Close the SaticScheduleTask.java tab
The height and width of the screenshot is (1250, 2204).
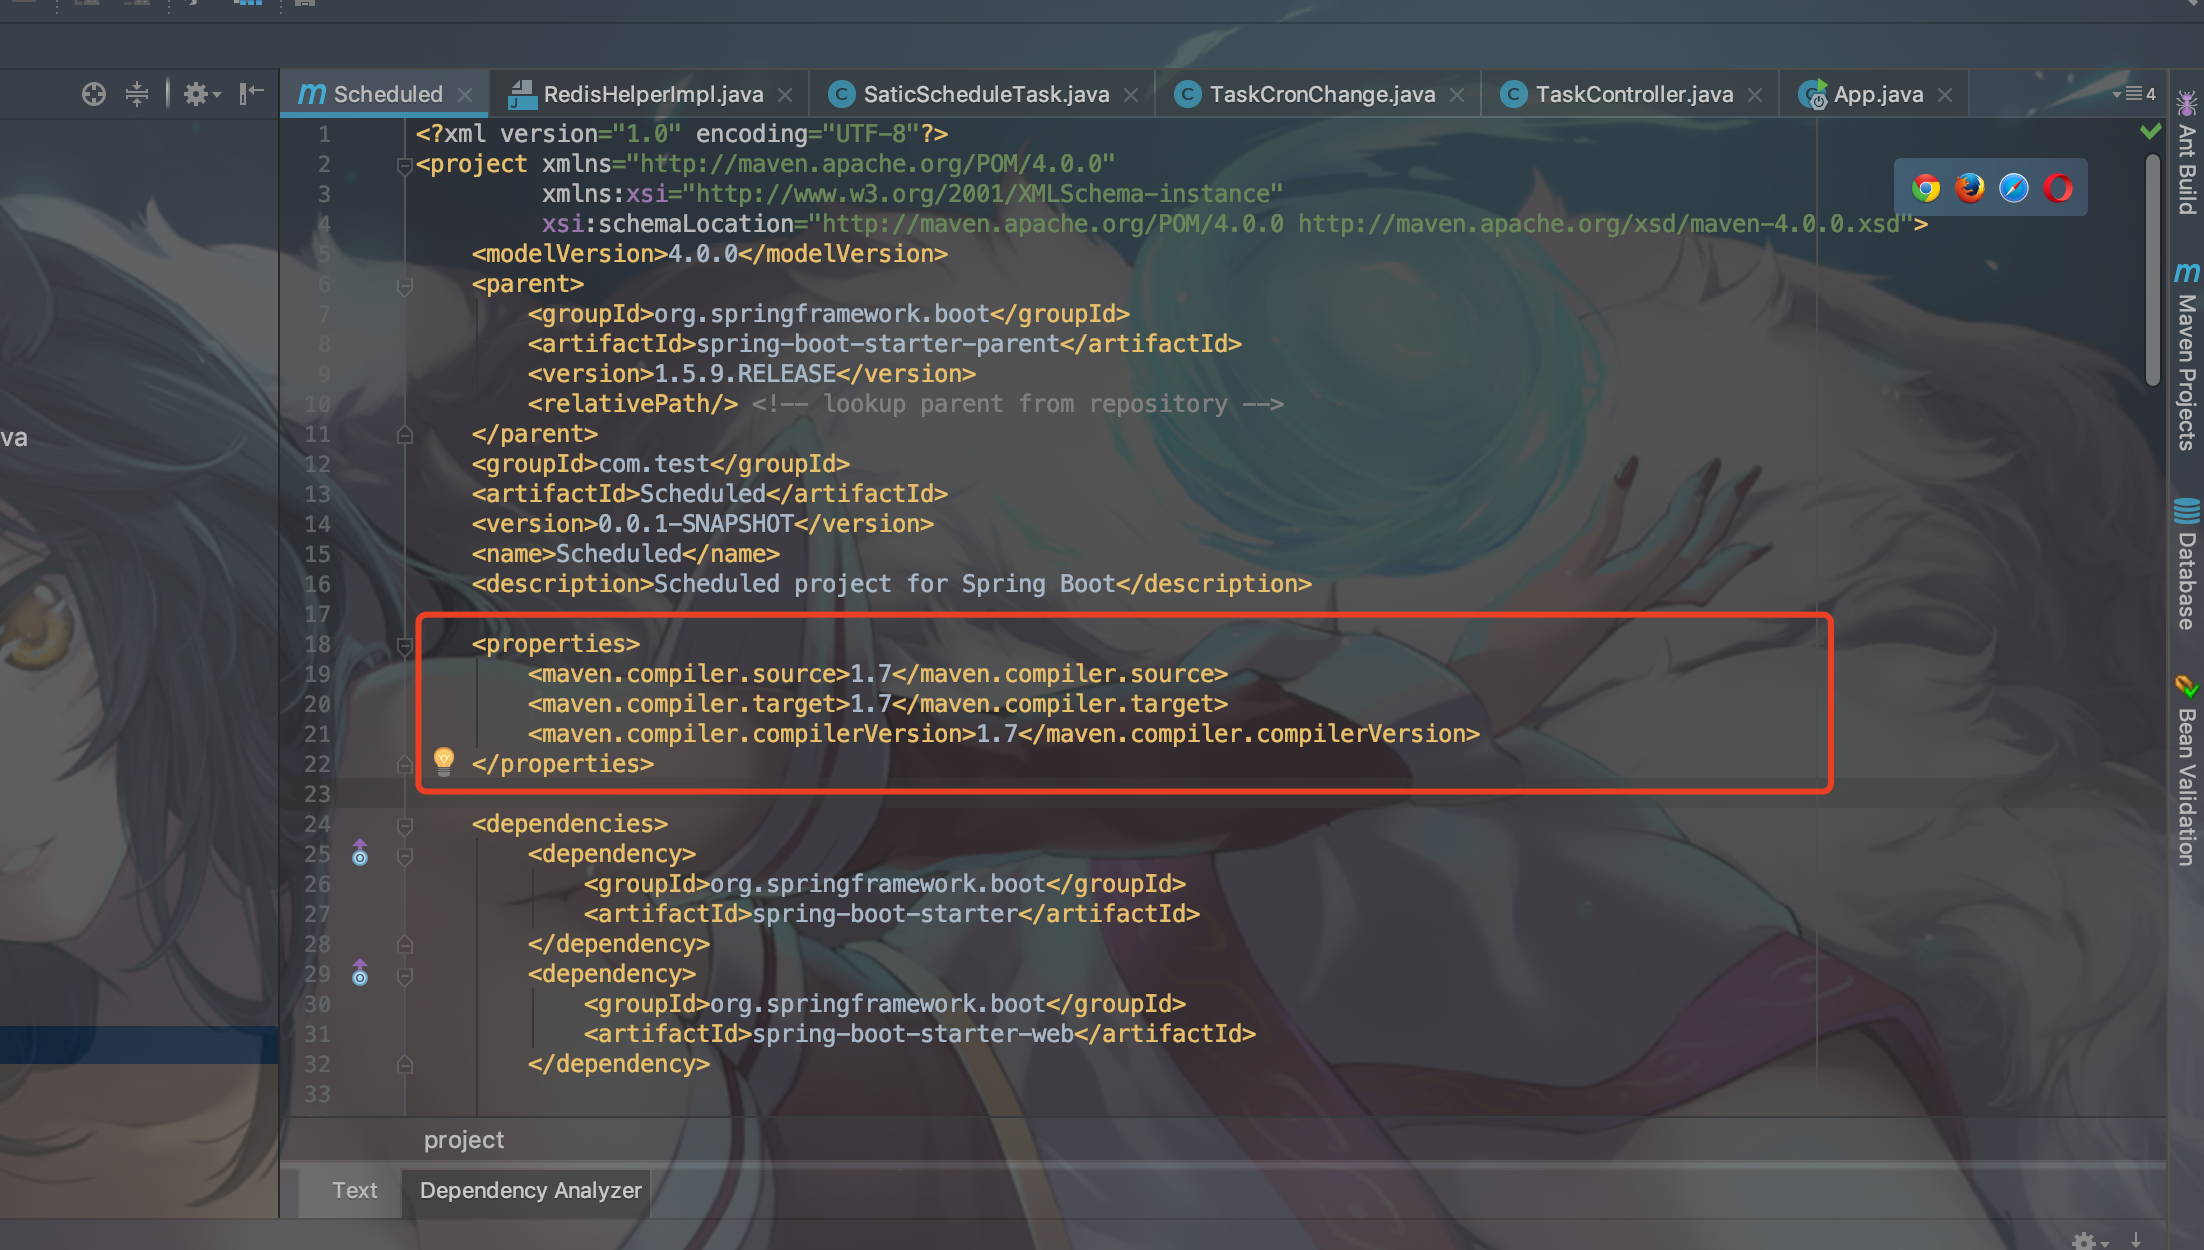1131,95
